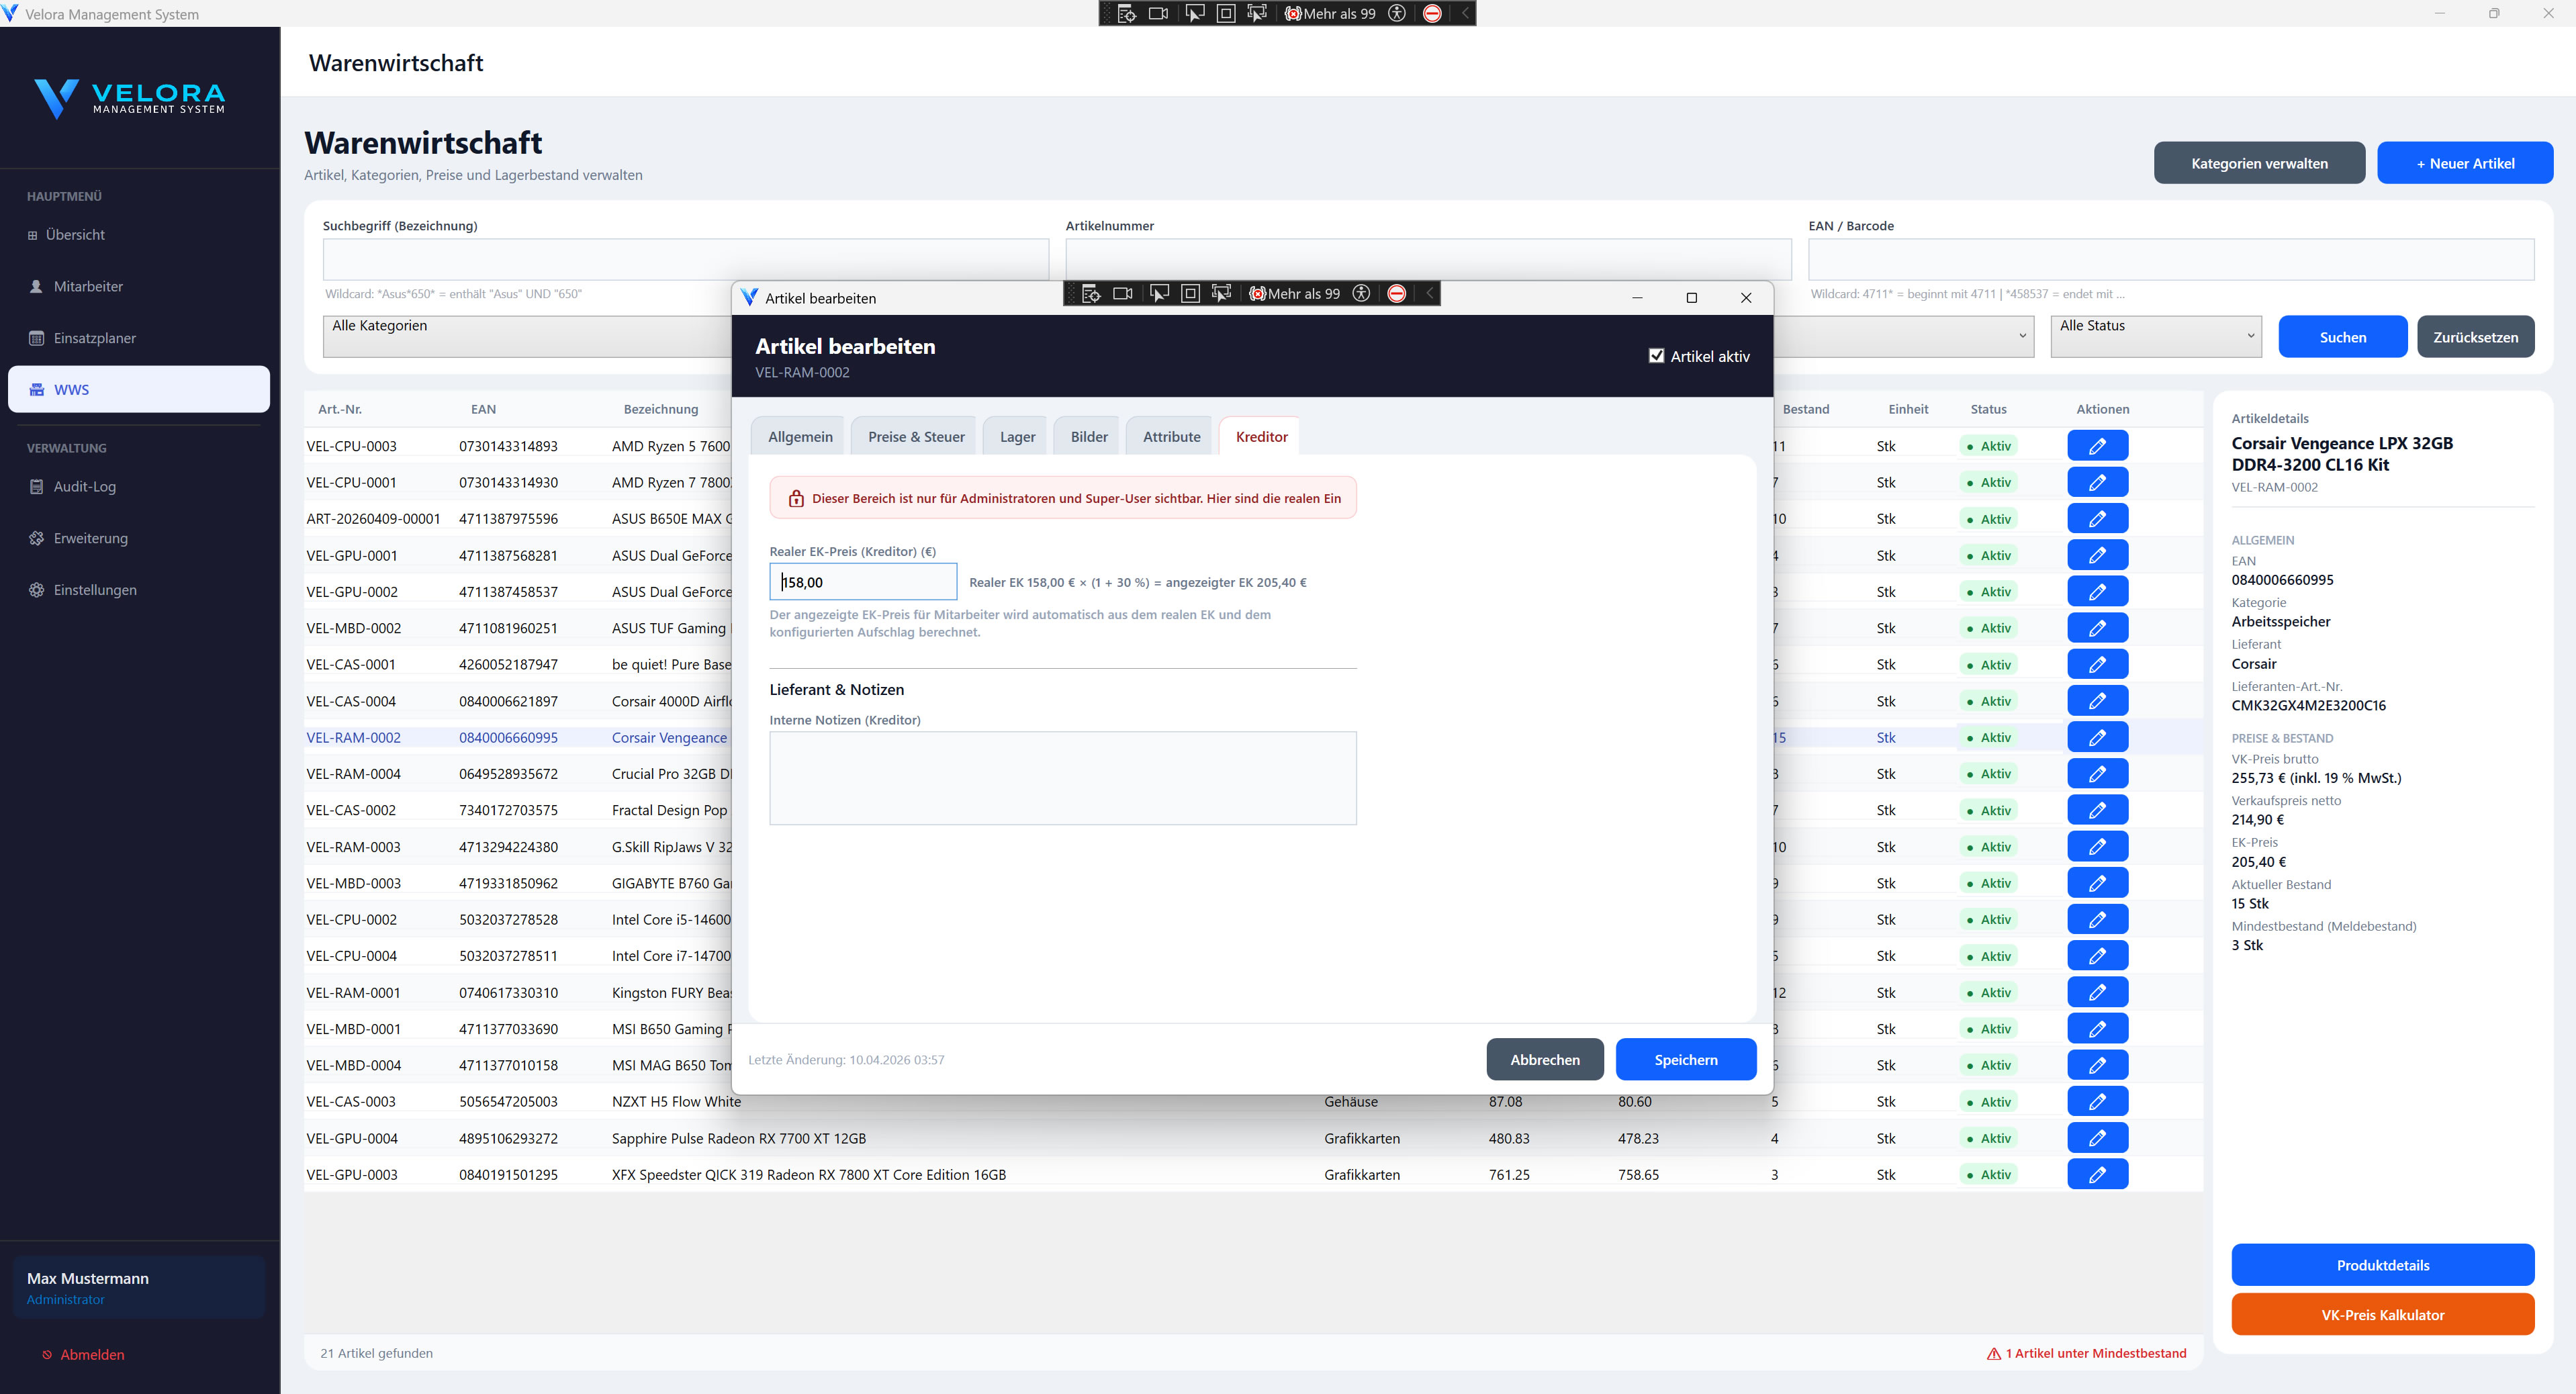The image size is (2576, 1394).
Task: Click the Speichern button
Action: 1685,1060
